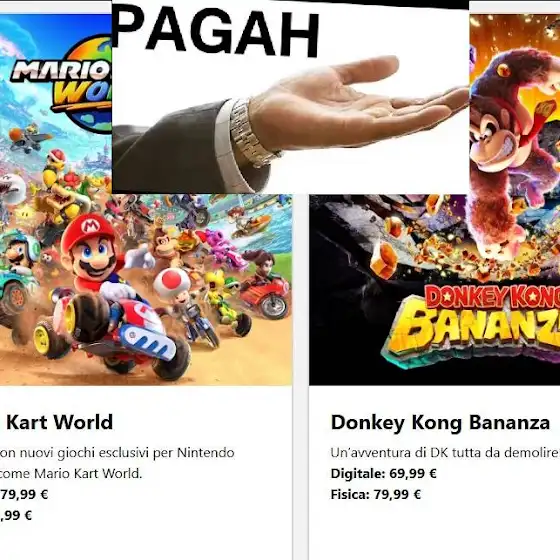
Task: Click the golden banana gem chunk
Action: (x=384, y=260)
